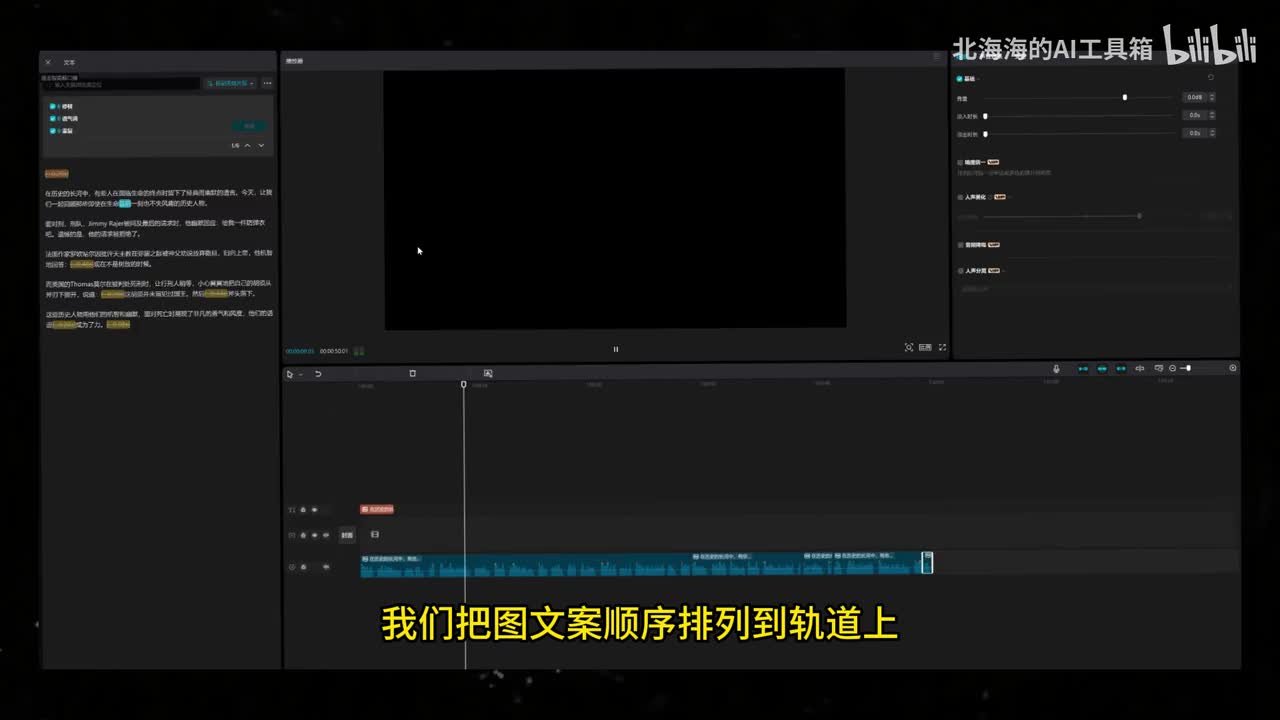
Task: Expand the selection tool dropdown arrow
Action: tap(300, 375)
